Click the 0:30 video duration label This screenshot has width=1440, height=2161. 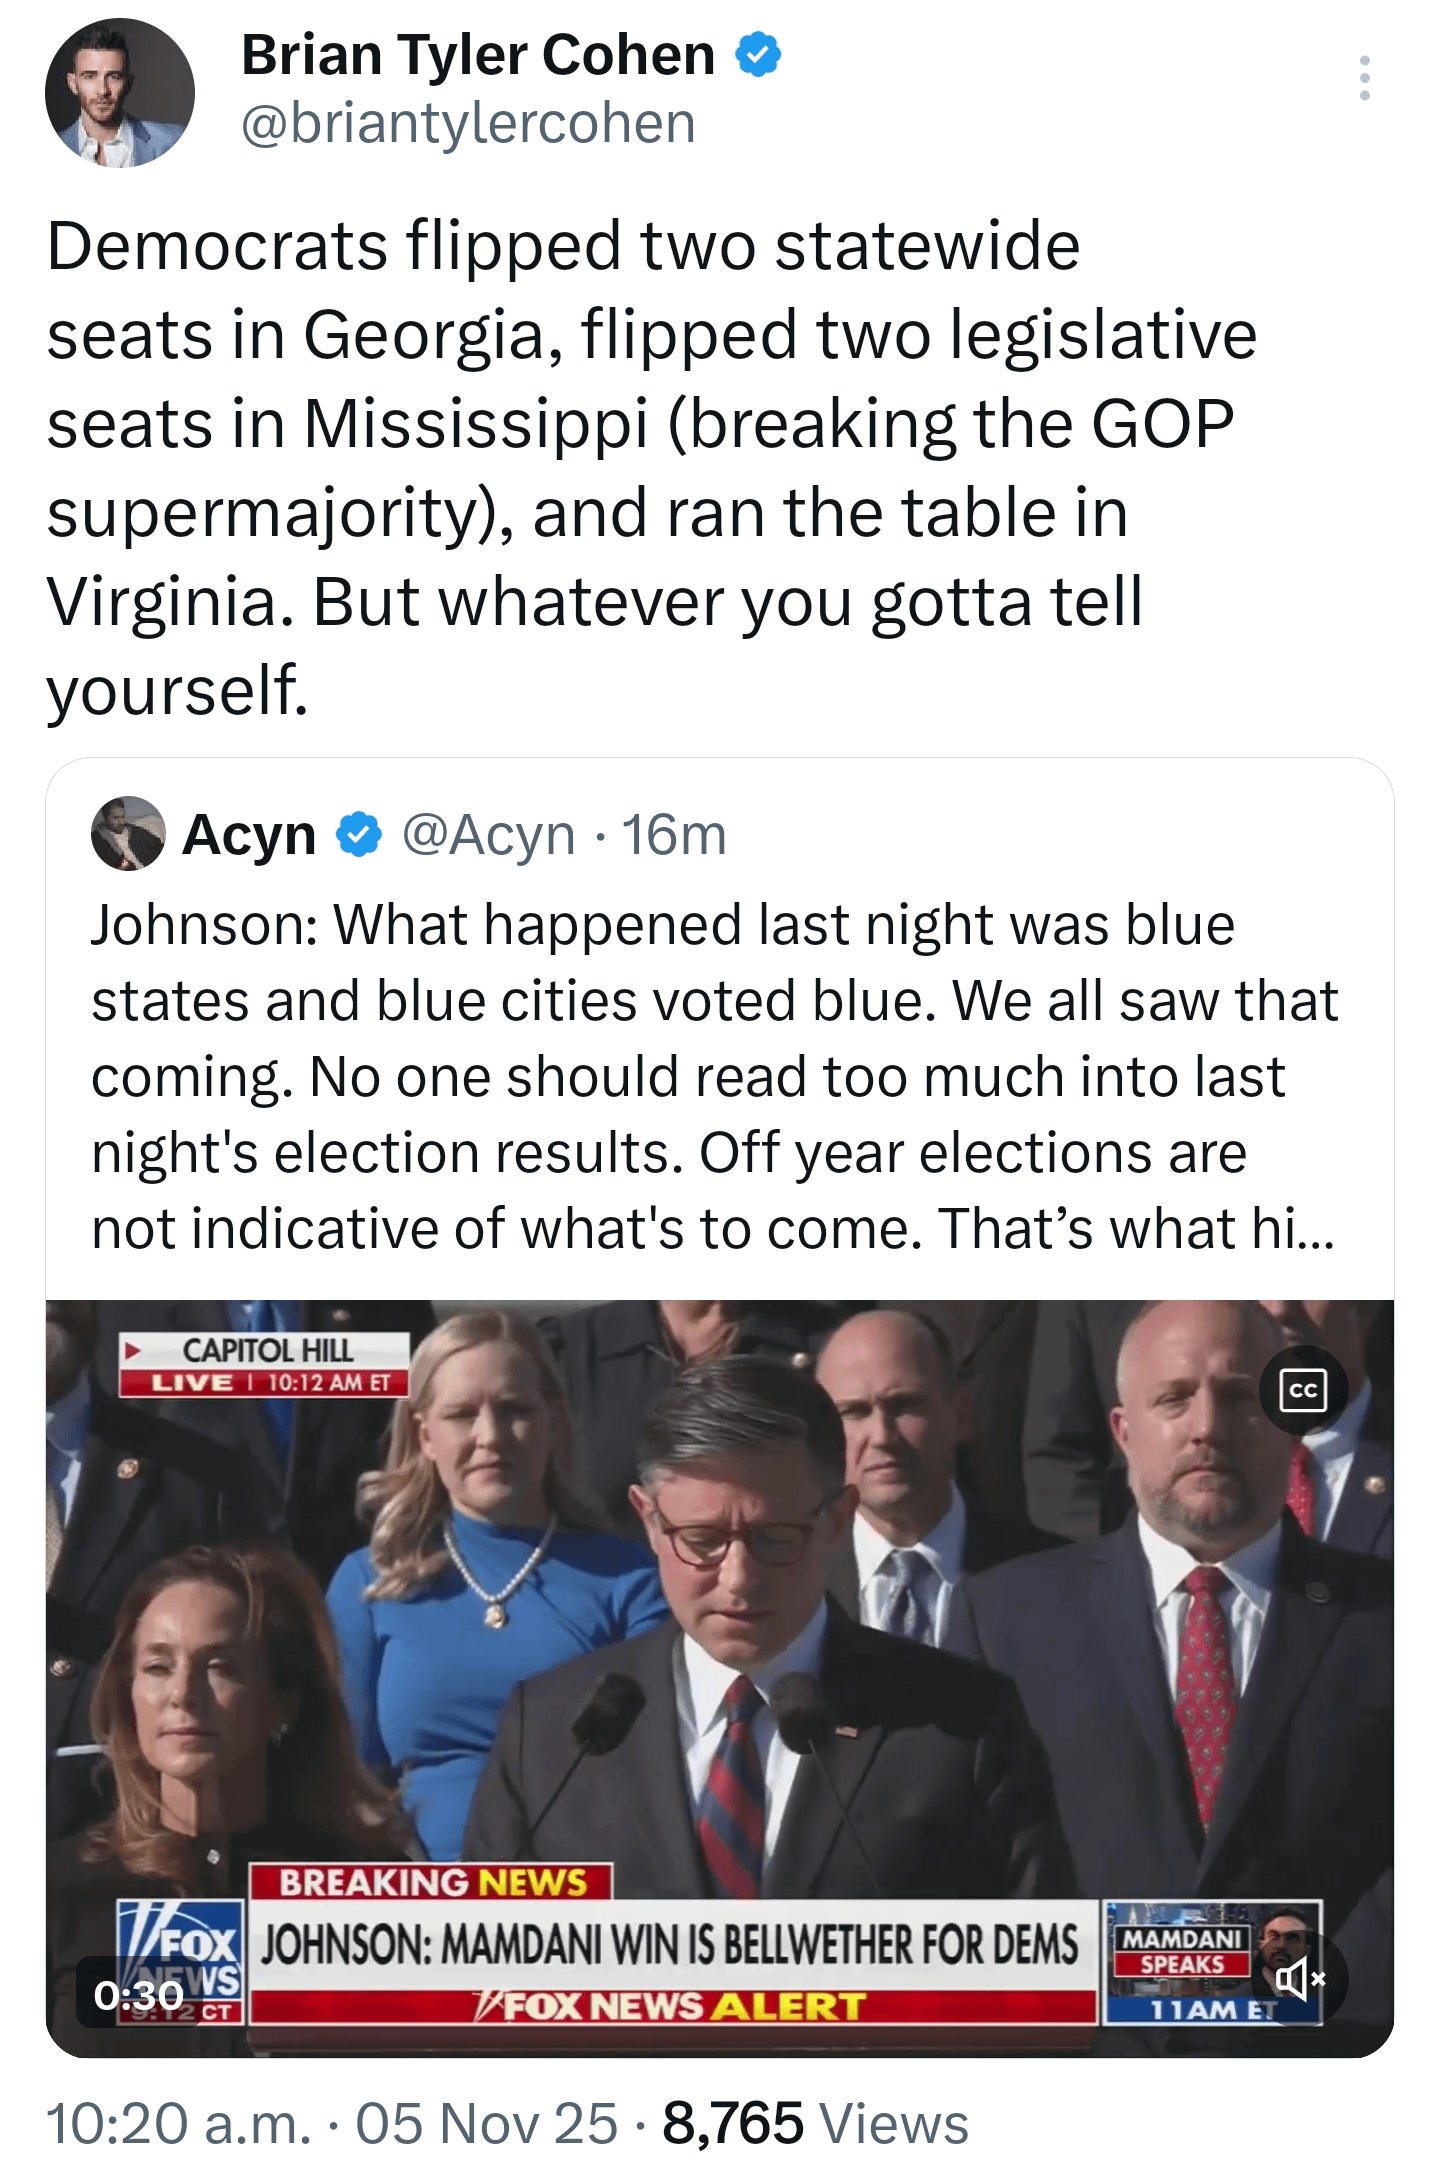pos(139,1995)
